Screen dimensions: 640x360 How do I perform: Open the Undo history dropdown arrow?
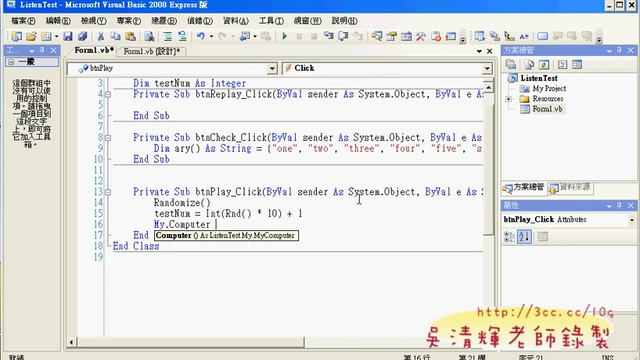211,36
